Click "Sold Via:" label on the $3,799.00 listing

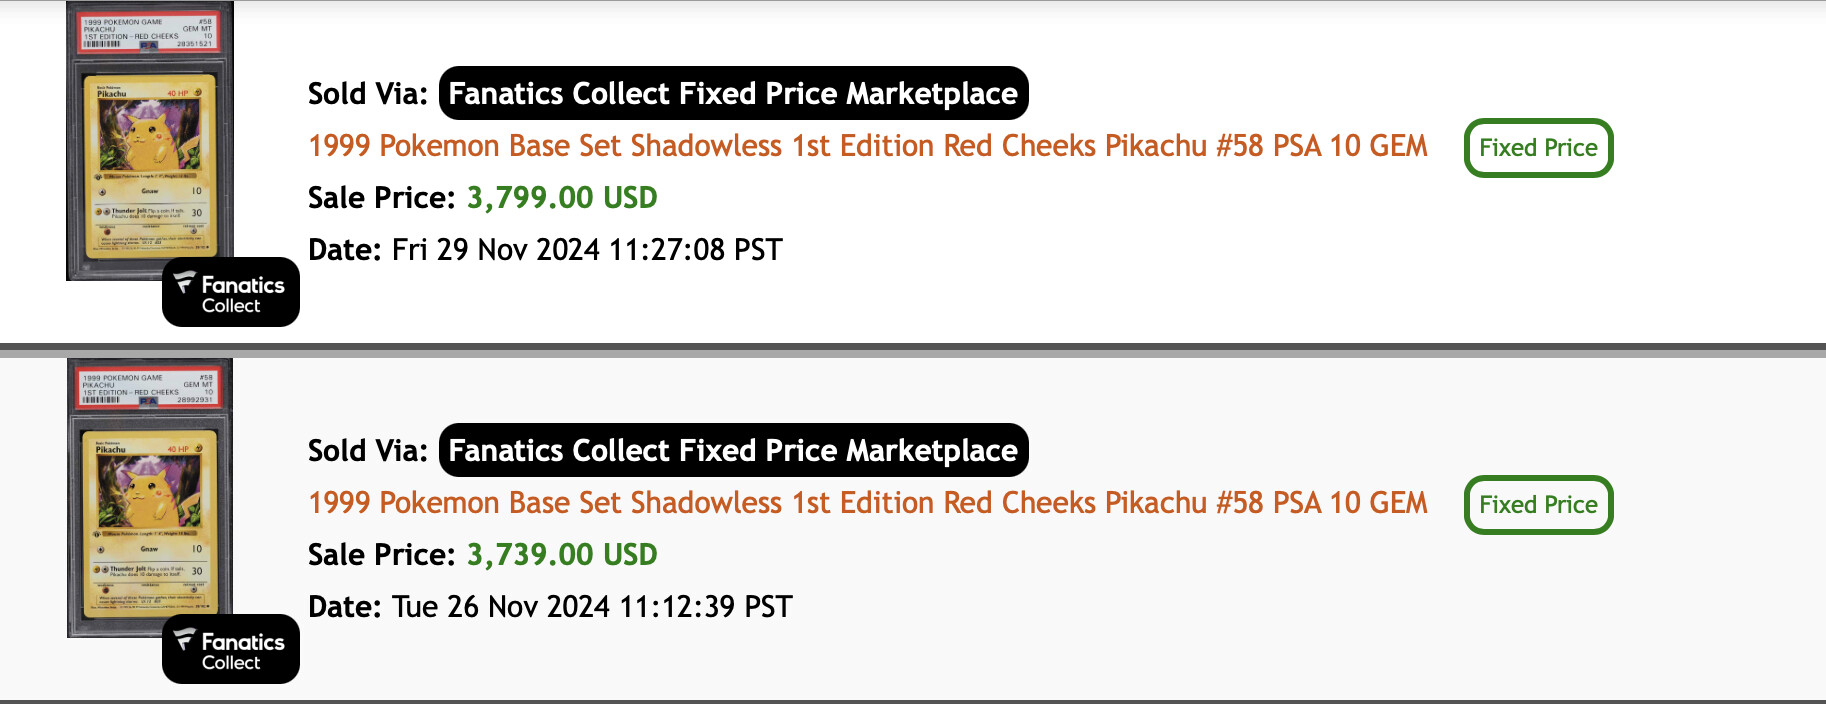(367, 94)
